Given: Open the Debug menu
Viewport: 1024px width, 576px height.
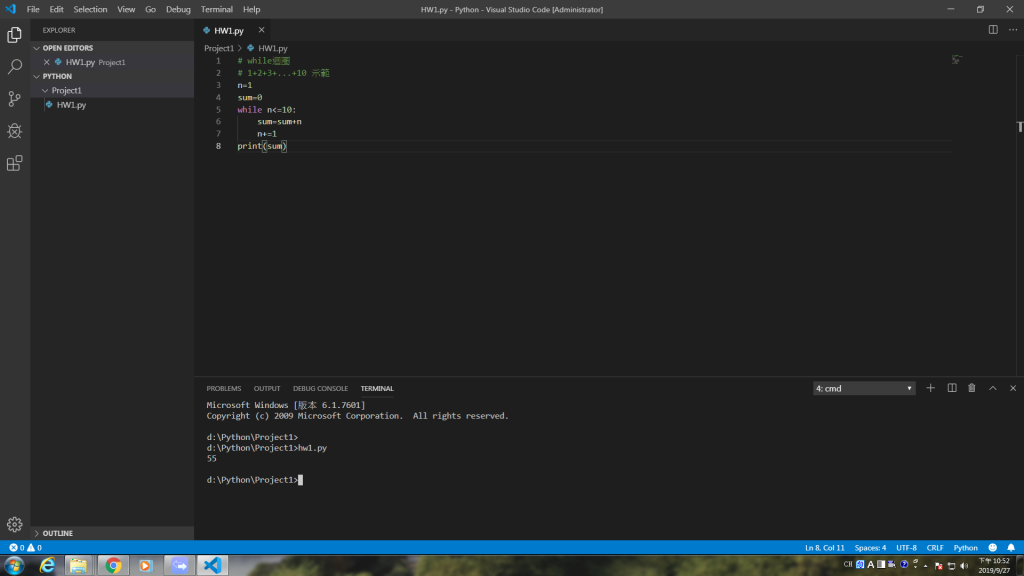Looking at the screenshot, I should point(178,9).
